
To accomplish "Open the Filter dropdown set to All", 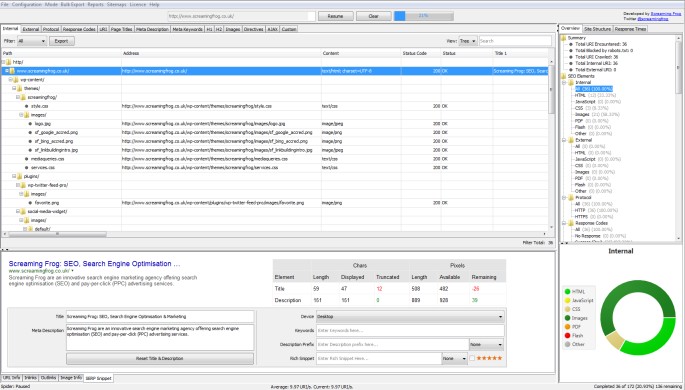I will (32, 41).
